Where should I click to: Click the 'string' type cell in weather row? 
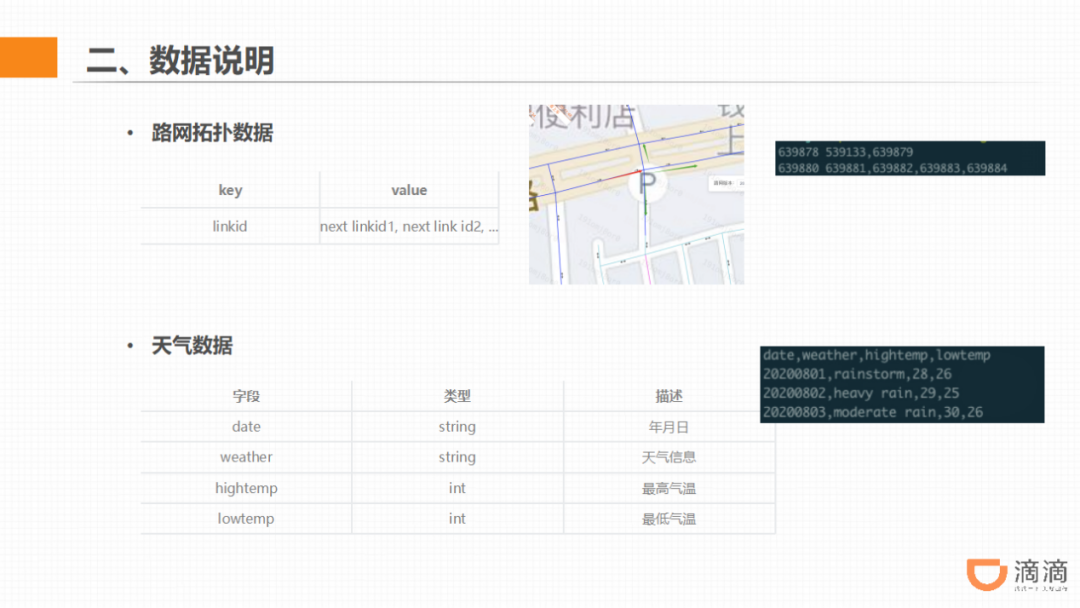tap(457, 457)
